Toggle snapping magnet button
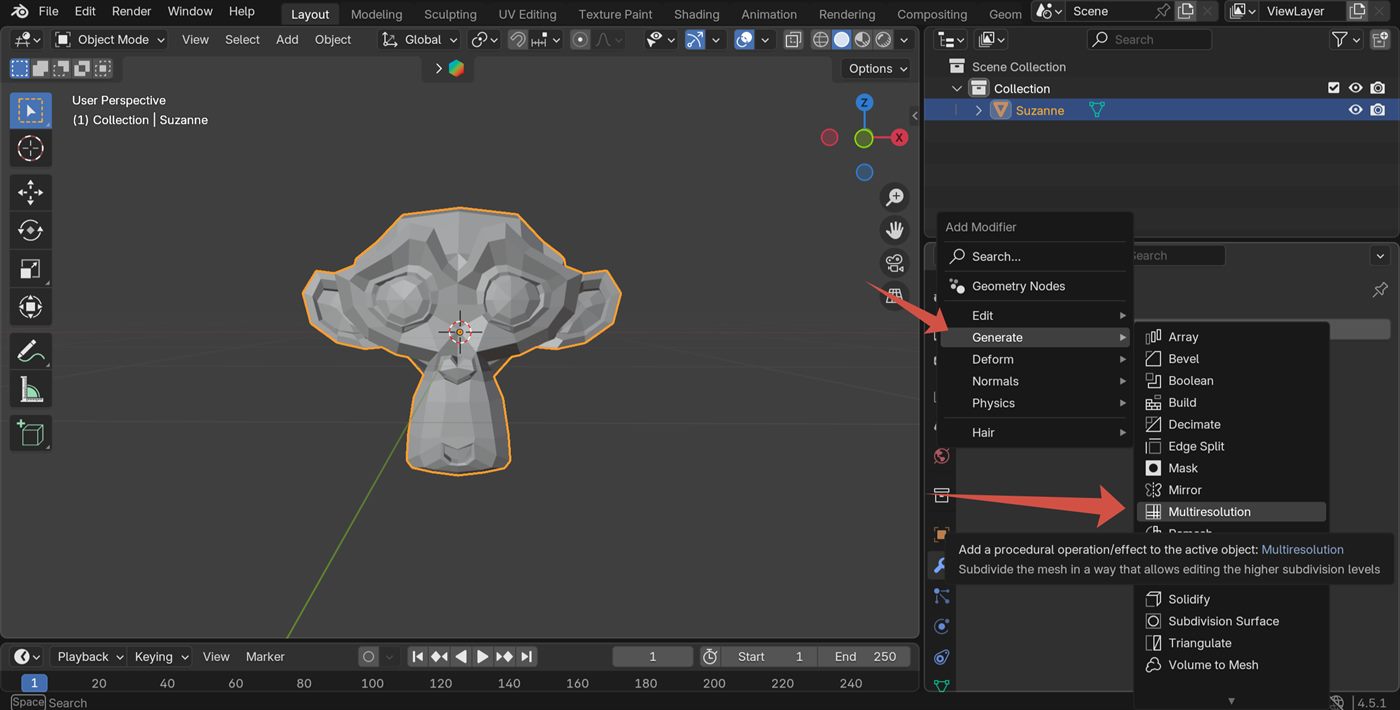Screen dimensions: 1400x710 click(x=518, y=39)
